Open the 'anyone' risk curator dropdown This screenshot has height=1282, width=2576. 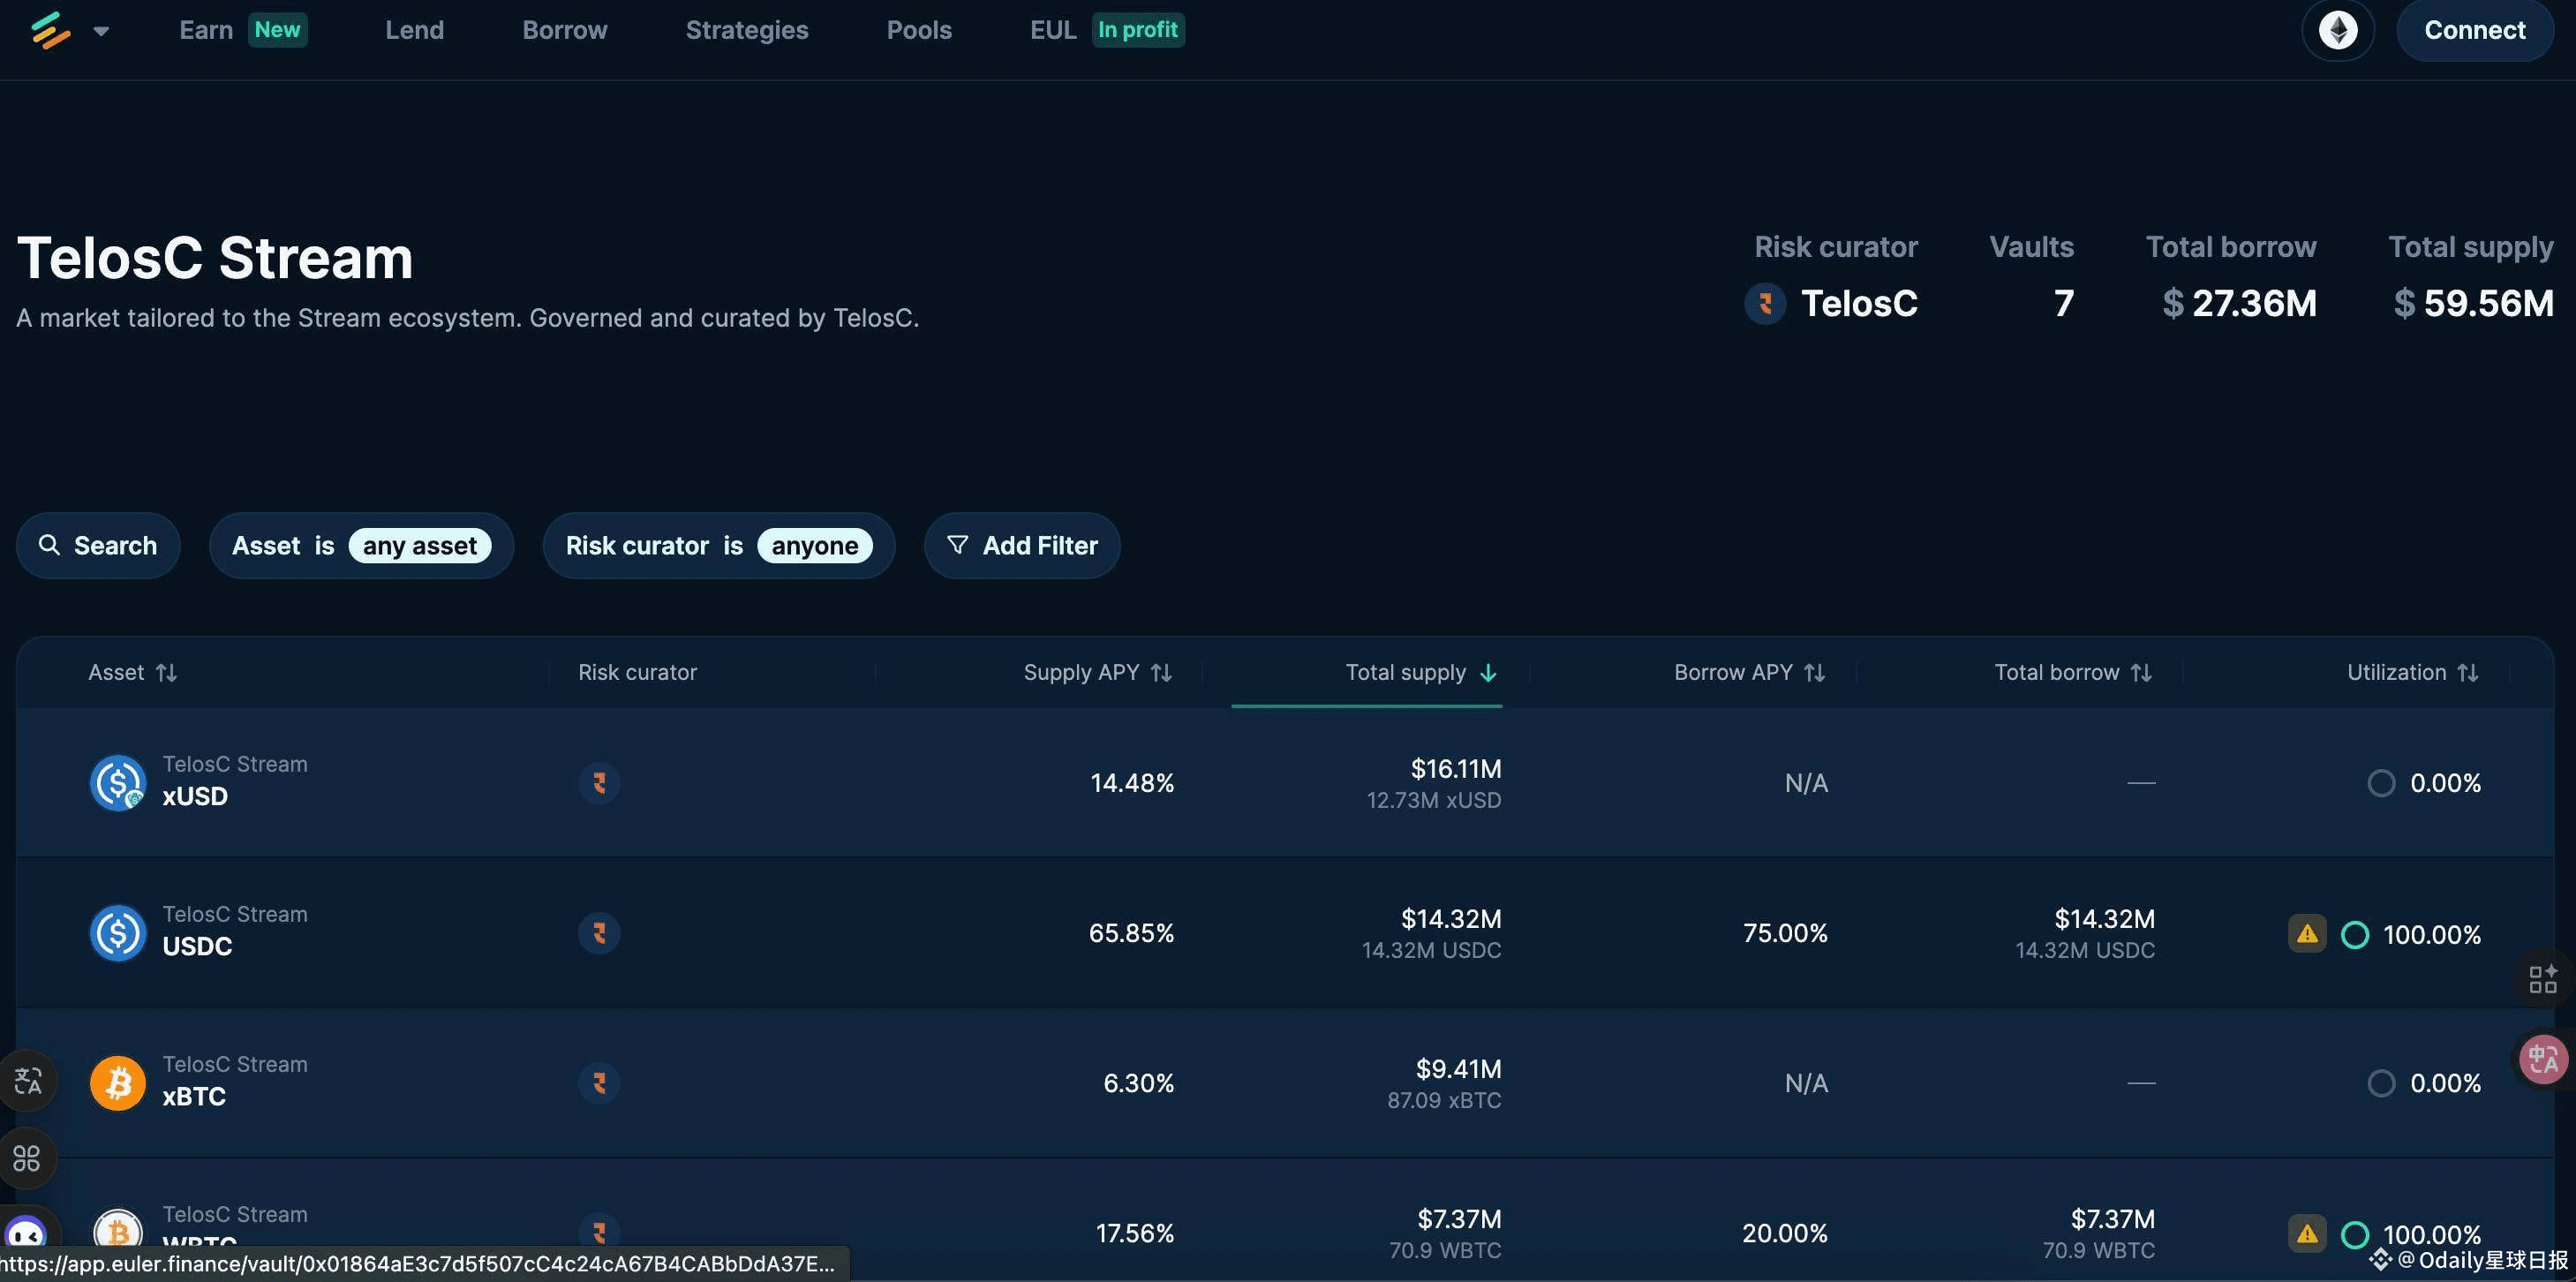coord(814,545)
